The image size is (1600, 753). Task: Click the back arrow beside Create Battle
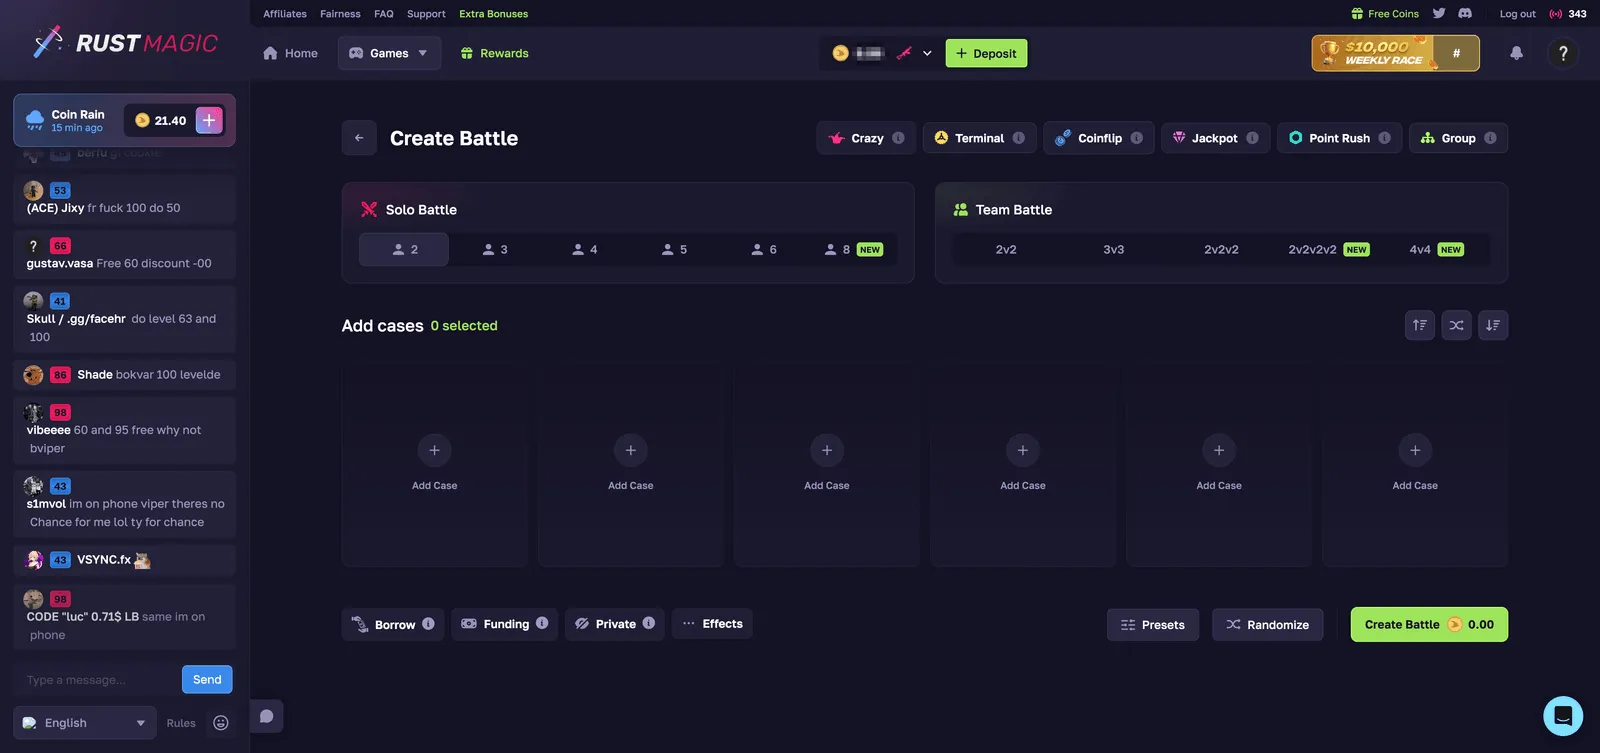point(359,138)
